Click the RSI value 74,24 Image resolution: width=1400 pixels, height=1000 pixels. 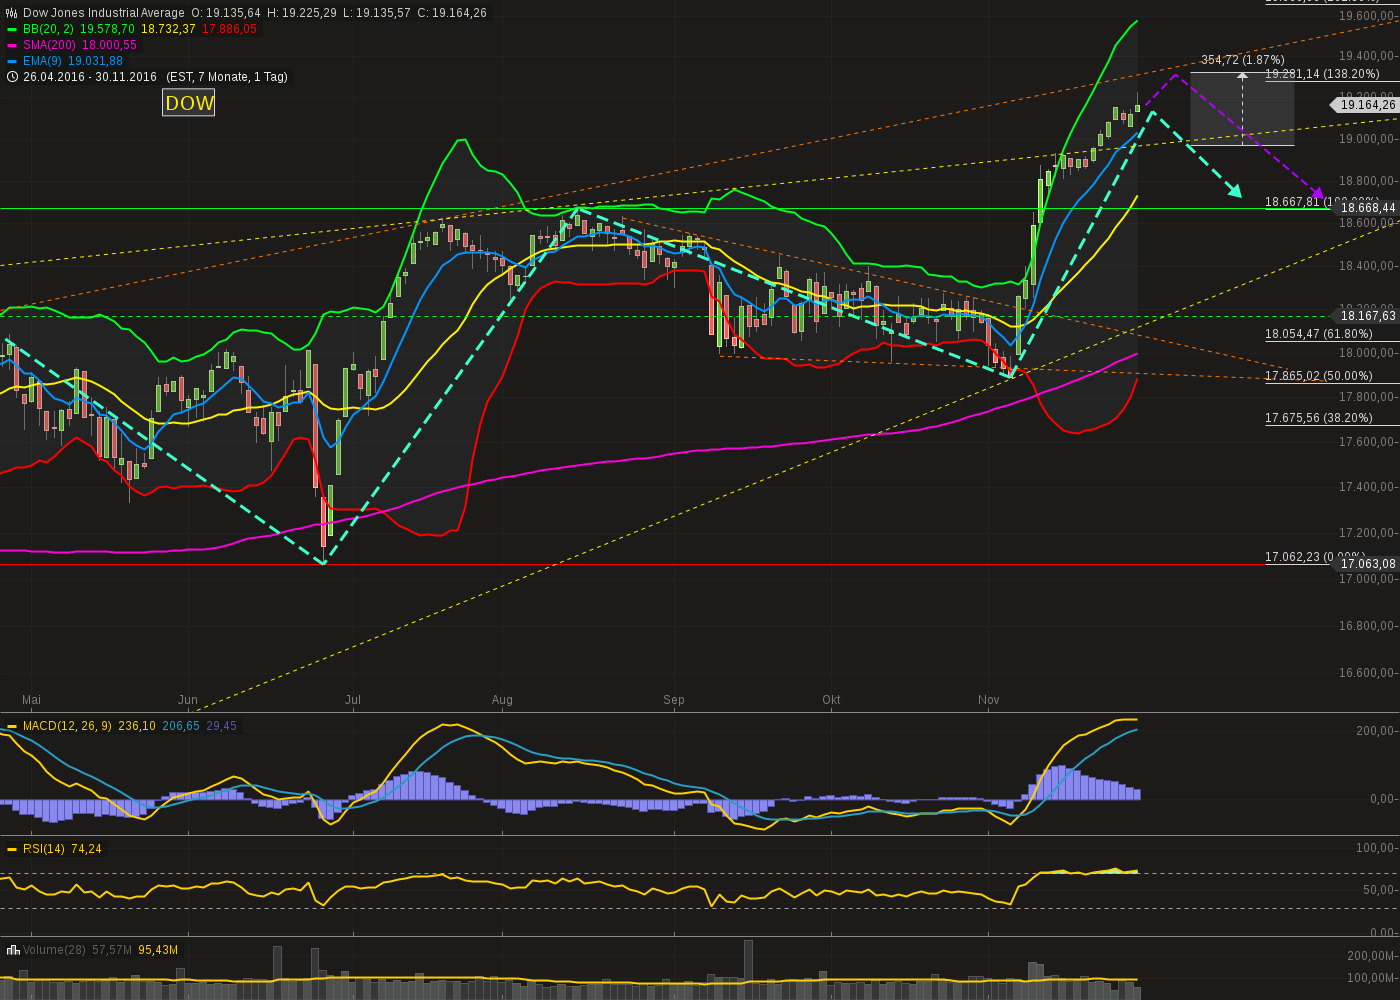pos(86,849)
